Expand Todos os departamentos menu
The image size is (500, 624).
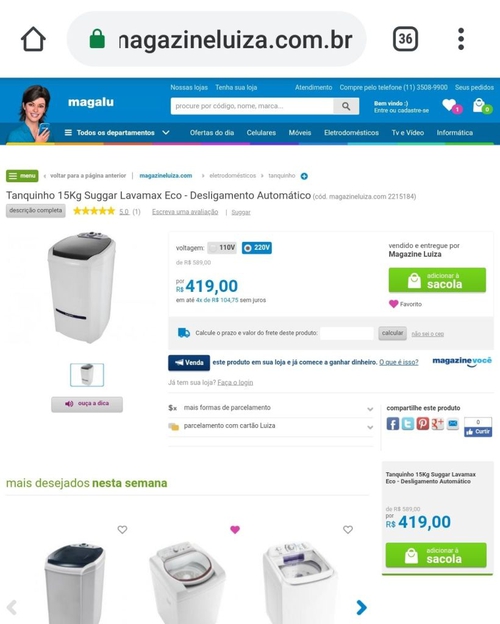(117, 133)
